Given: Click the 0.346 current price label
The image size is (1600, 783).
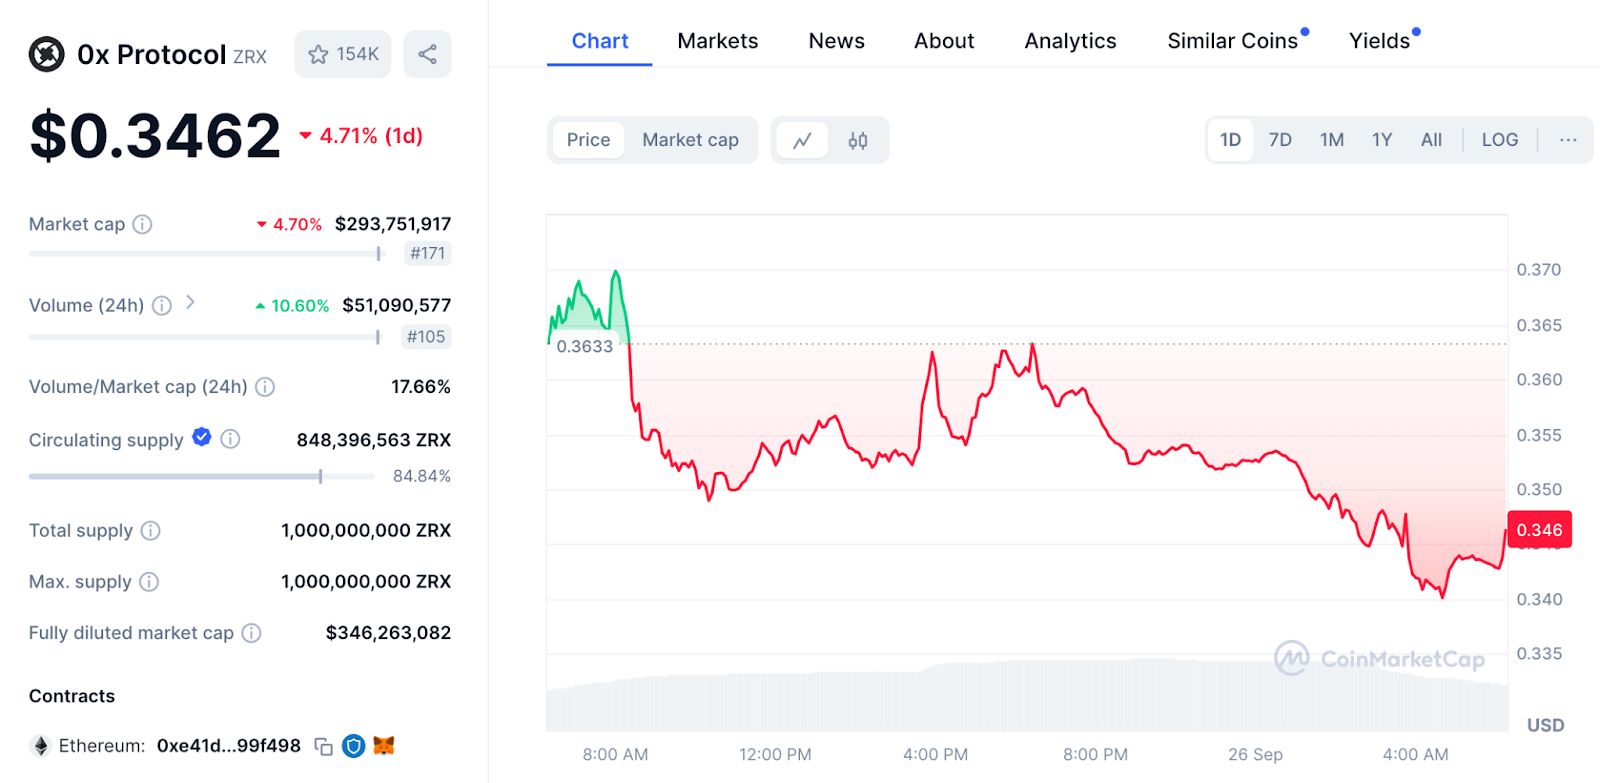Looking at the screenshot, I should coord(1539,530).
